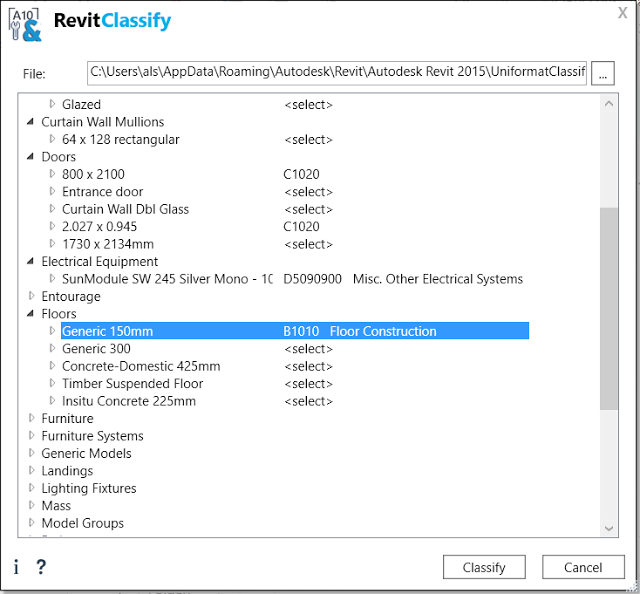Collapse the Electrical Equipment category

[x=31, y=261]
